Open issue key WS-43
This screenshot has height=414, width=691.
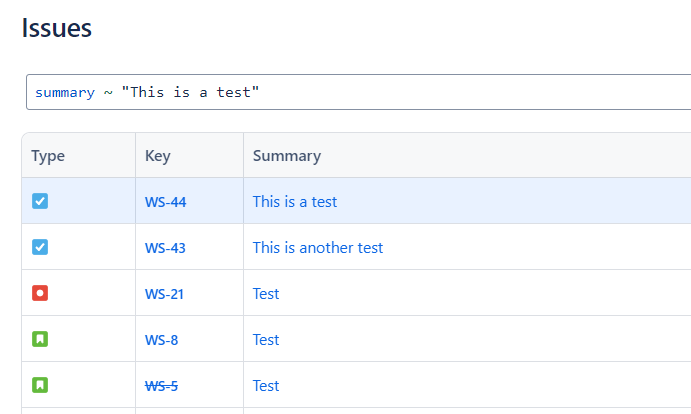click(165, 248)
